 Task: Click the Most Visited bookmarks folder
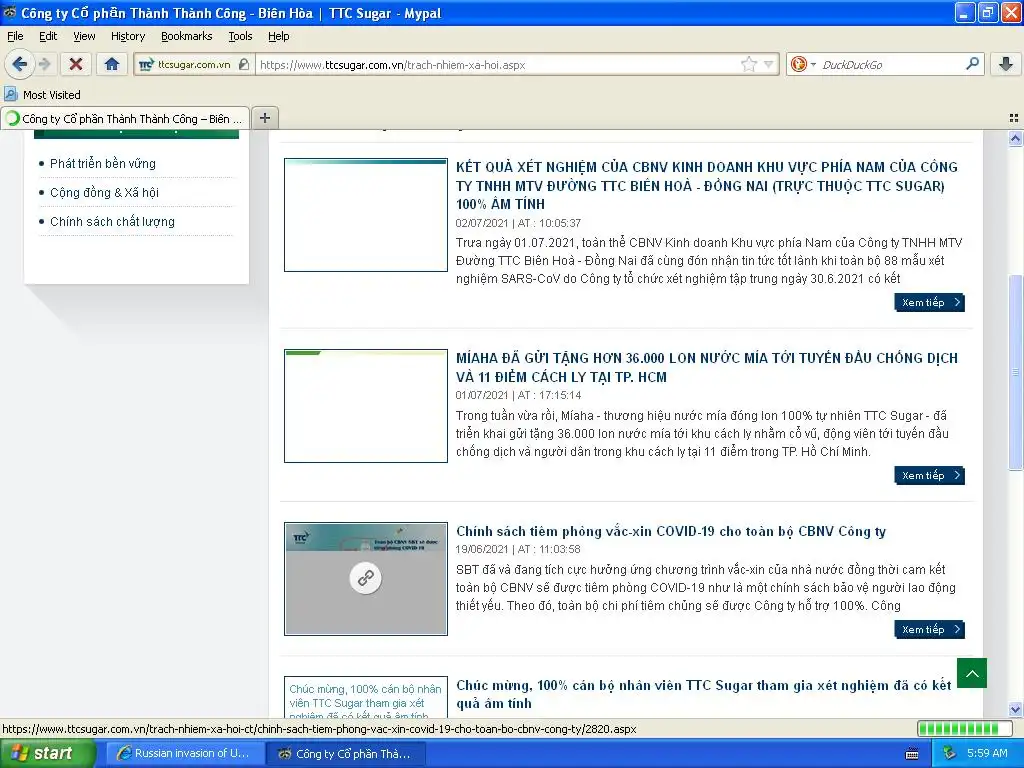click(42, 95)
